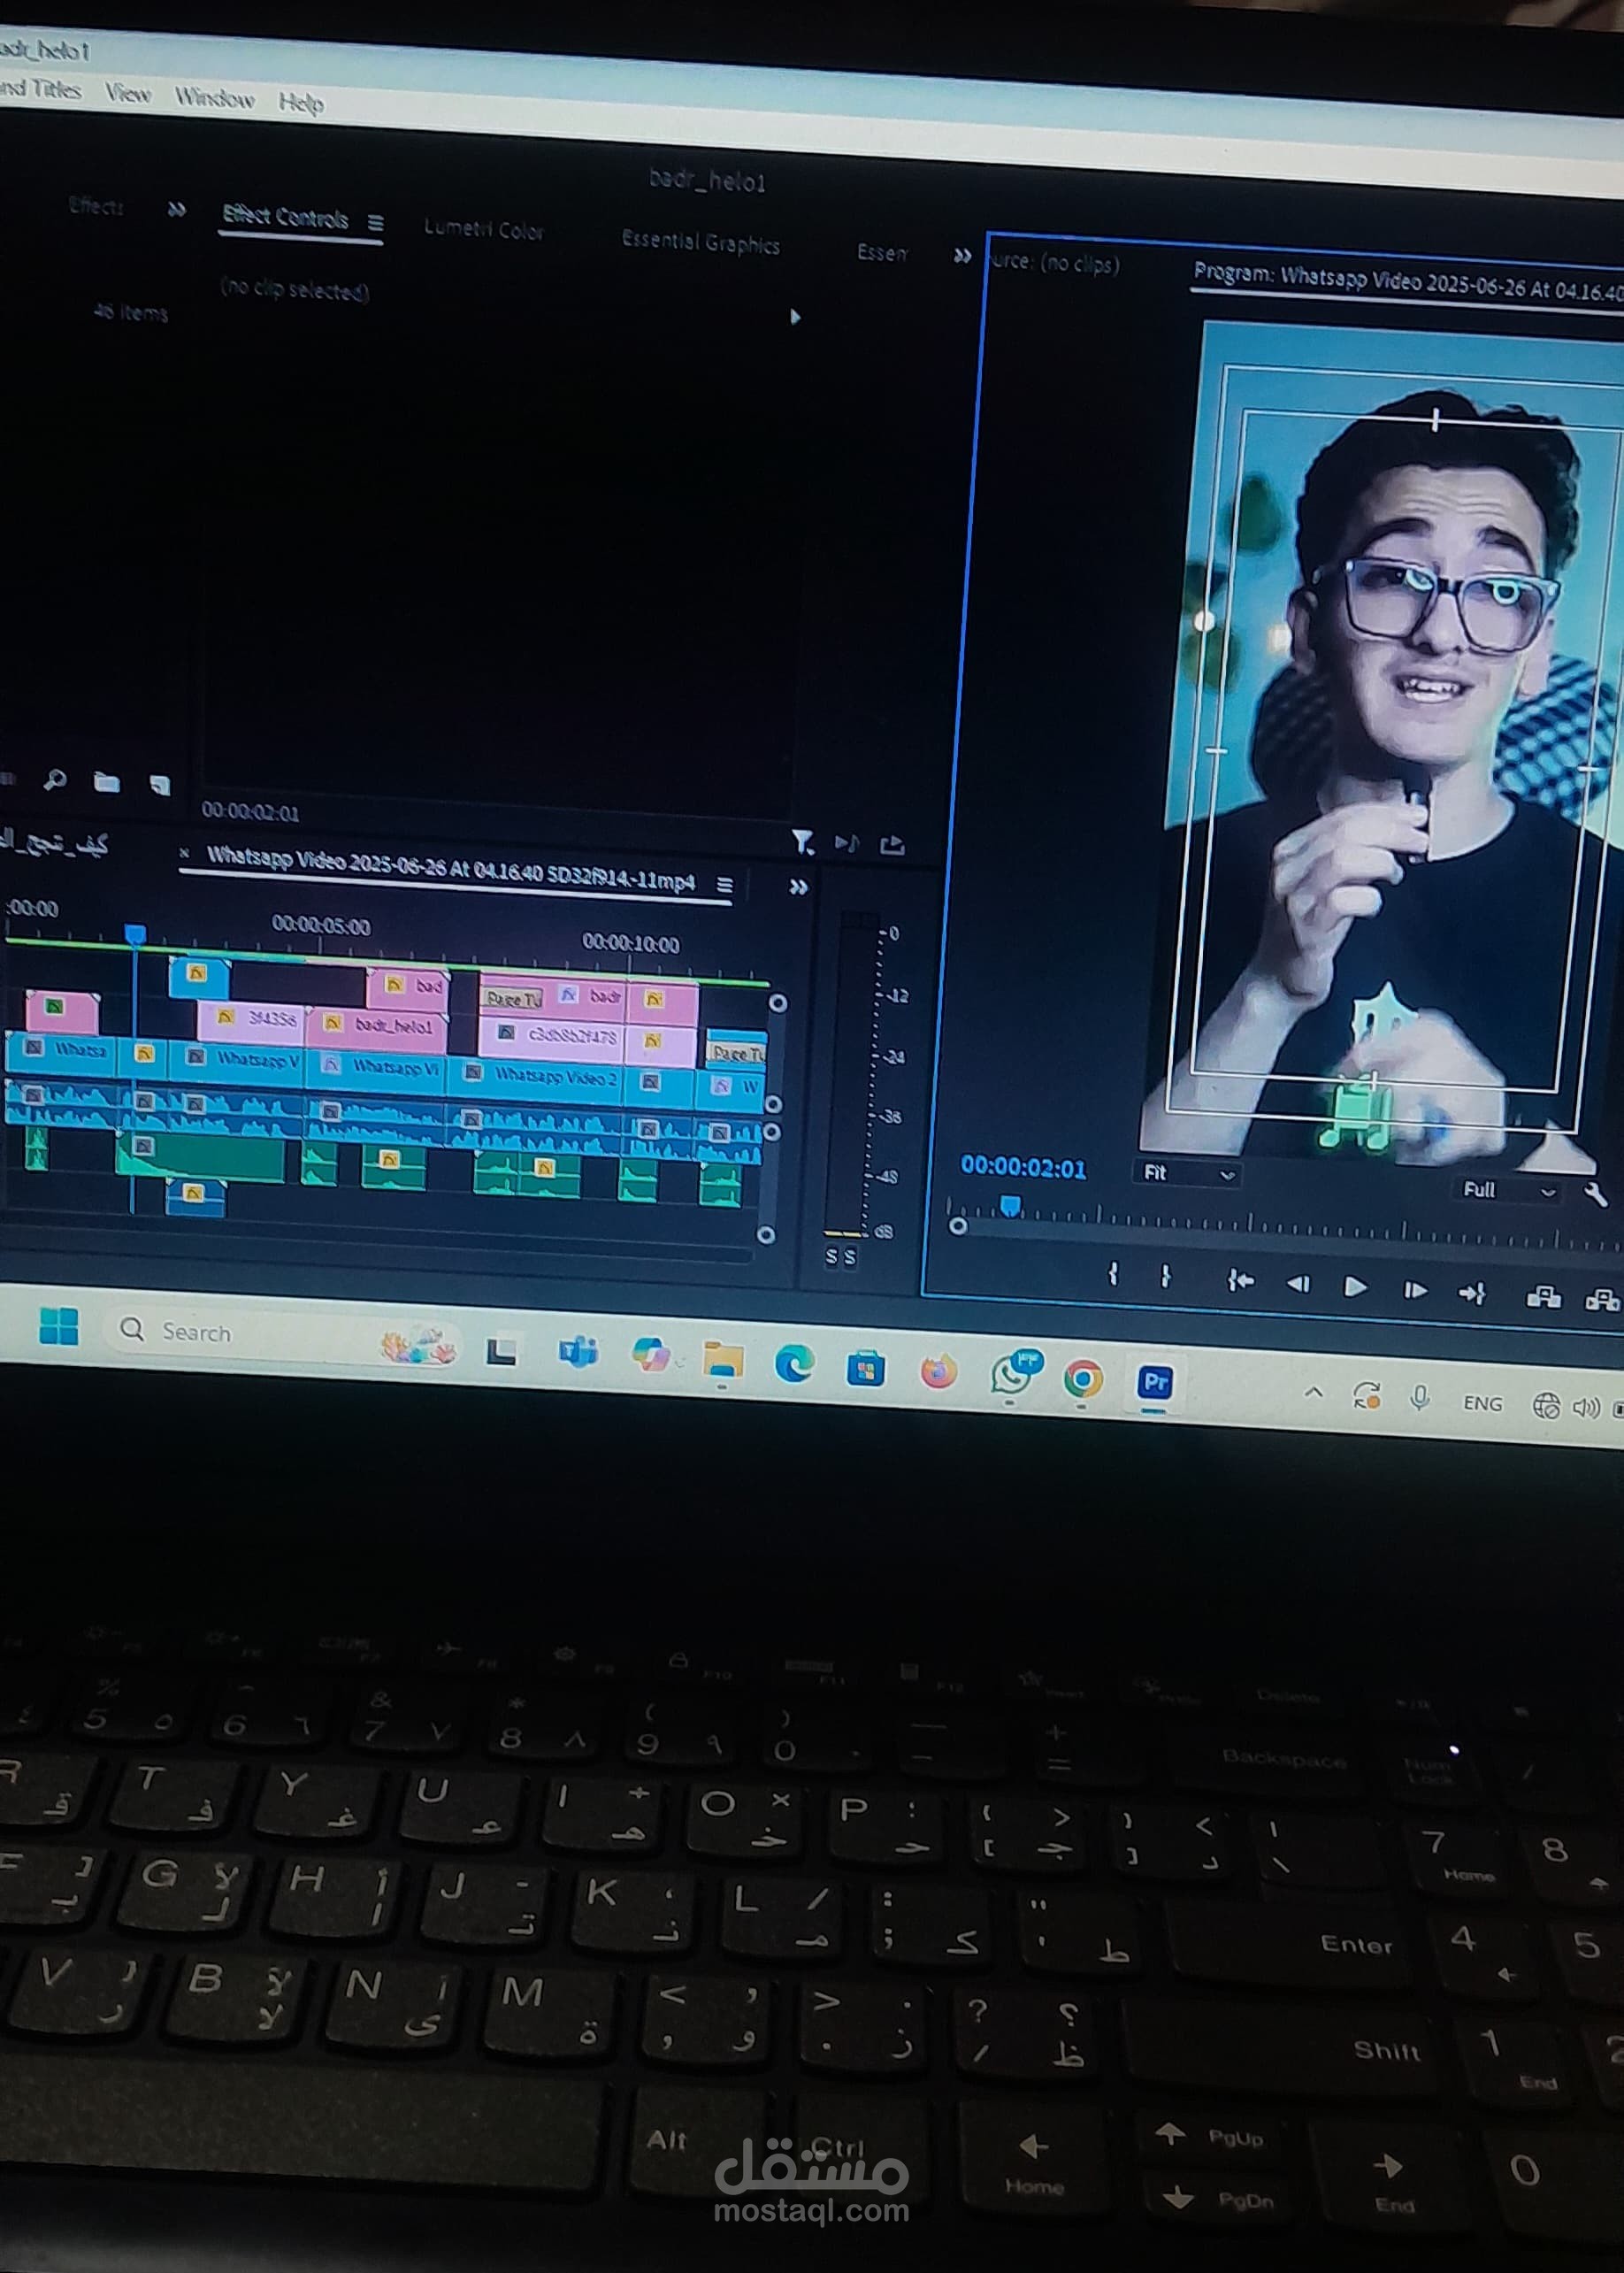Open the Effects panel tab
The width and height of the screenshot is (1624, 2273).
(x=96, y=206)
